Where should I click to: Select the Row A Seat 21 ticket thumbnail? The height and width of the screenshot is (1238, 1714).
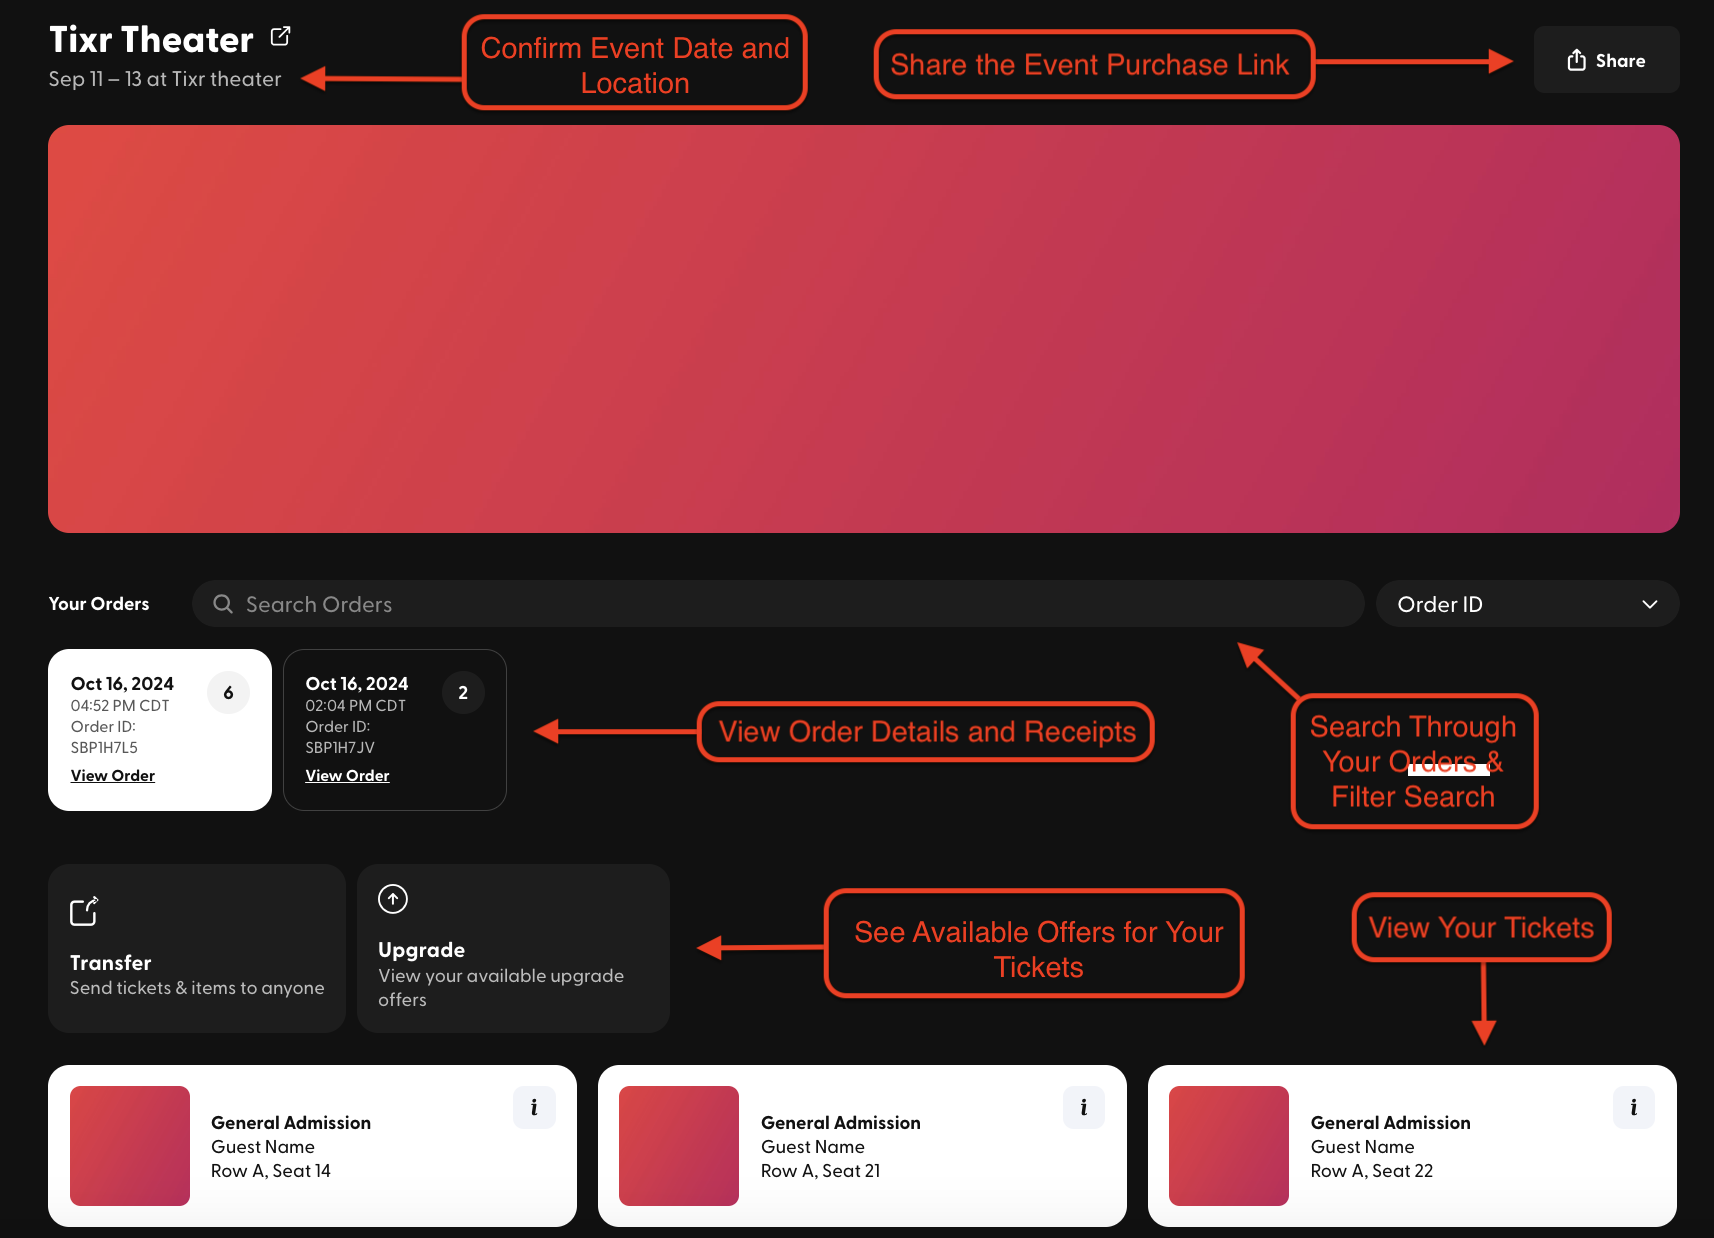tap(679, 1146)
